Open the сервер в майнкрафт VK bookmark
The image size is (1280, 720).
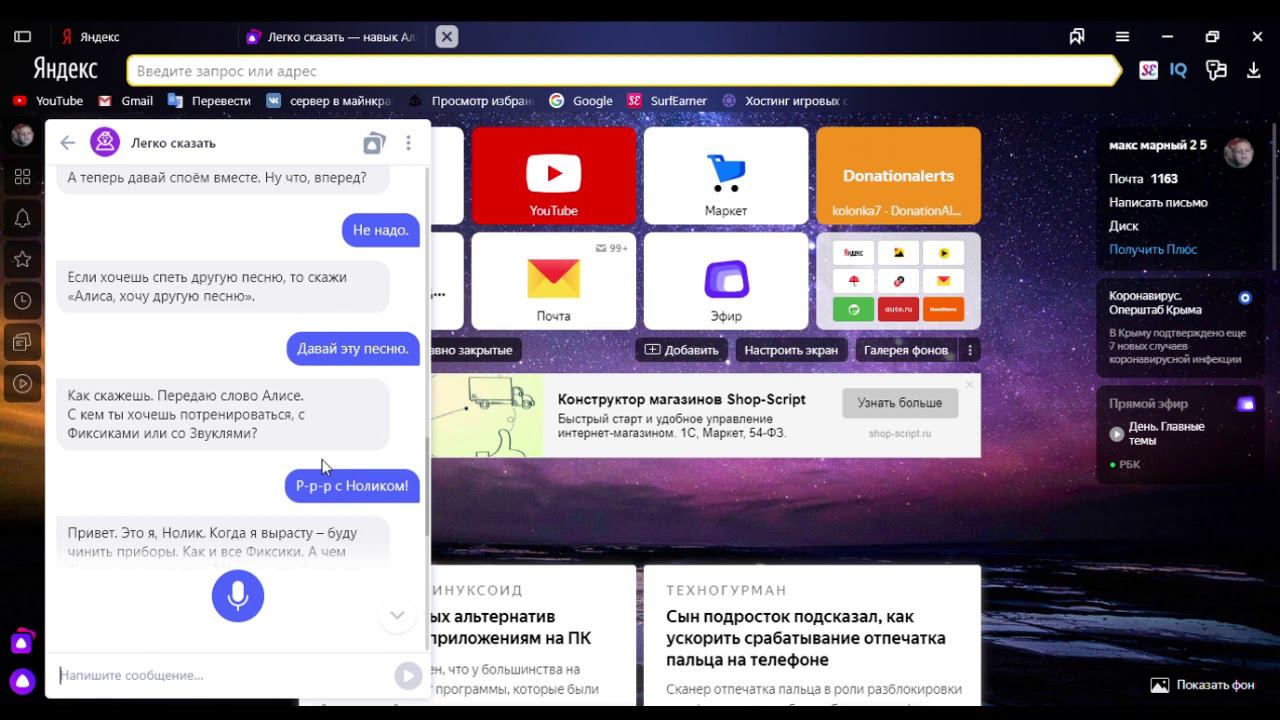329,101
